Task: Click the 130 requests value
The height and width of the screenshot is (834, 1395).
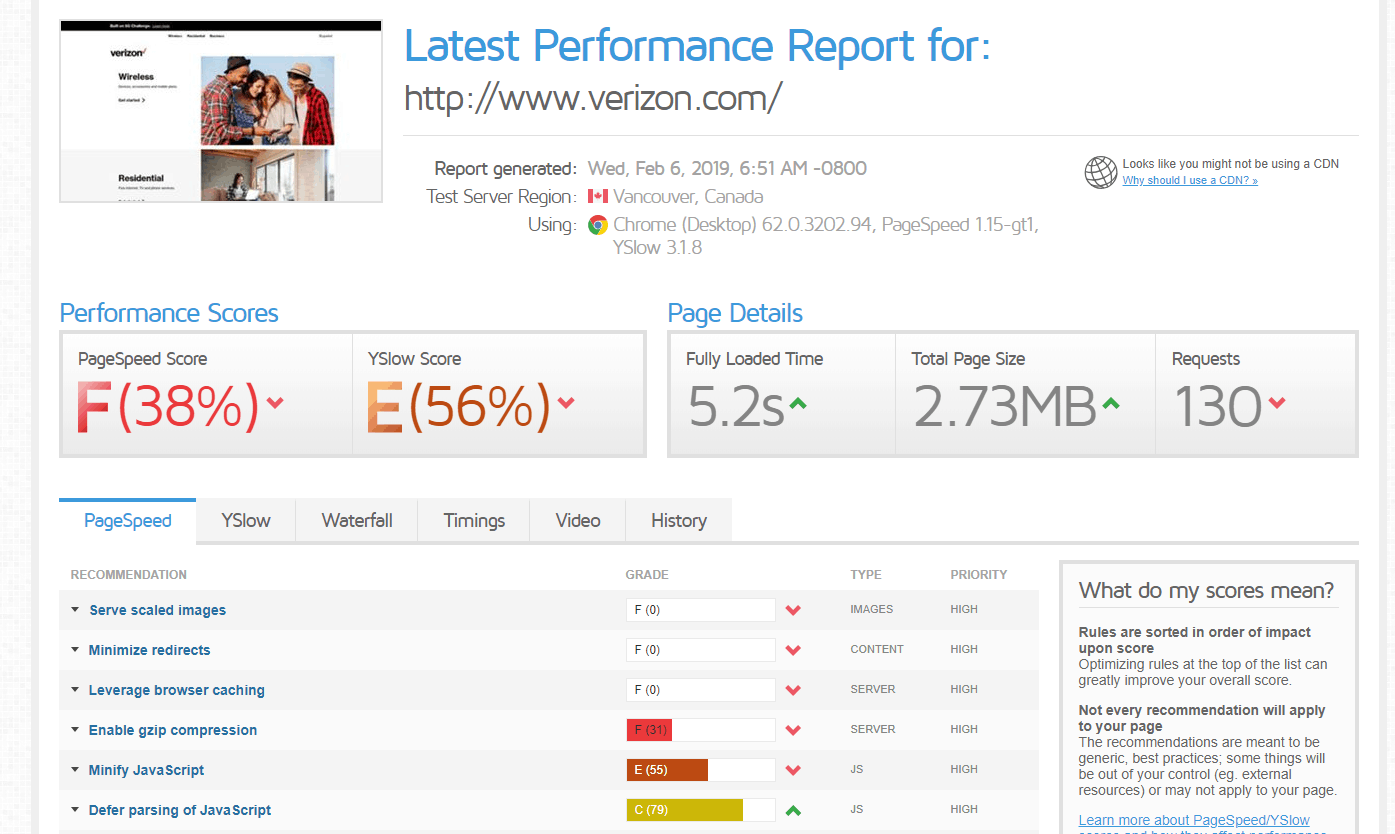Action: tap(1217, 408)
